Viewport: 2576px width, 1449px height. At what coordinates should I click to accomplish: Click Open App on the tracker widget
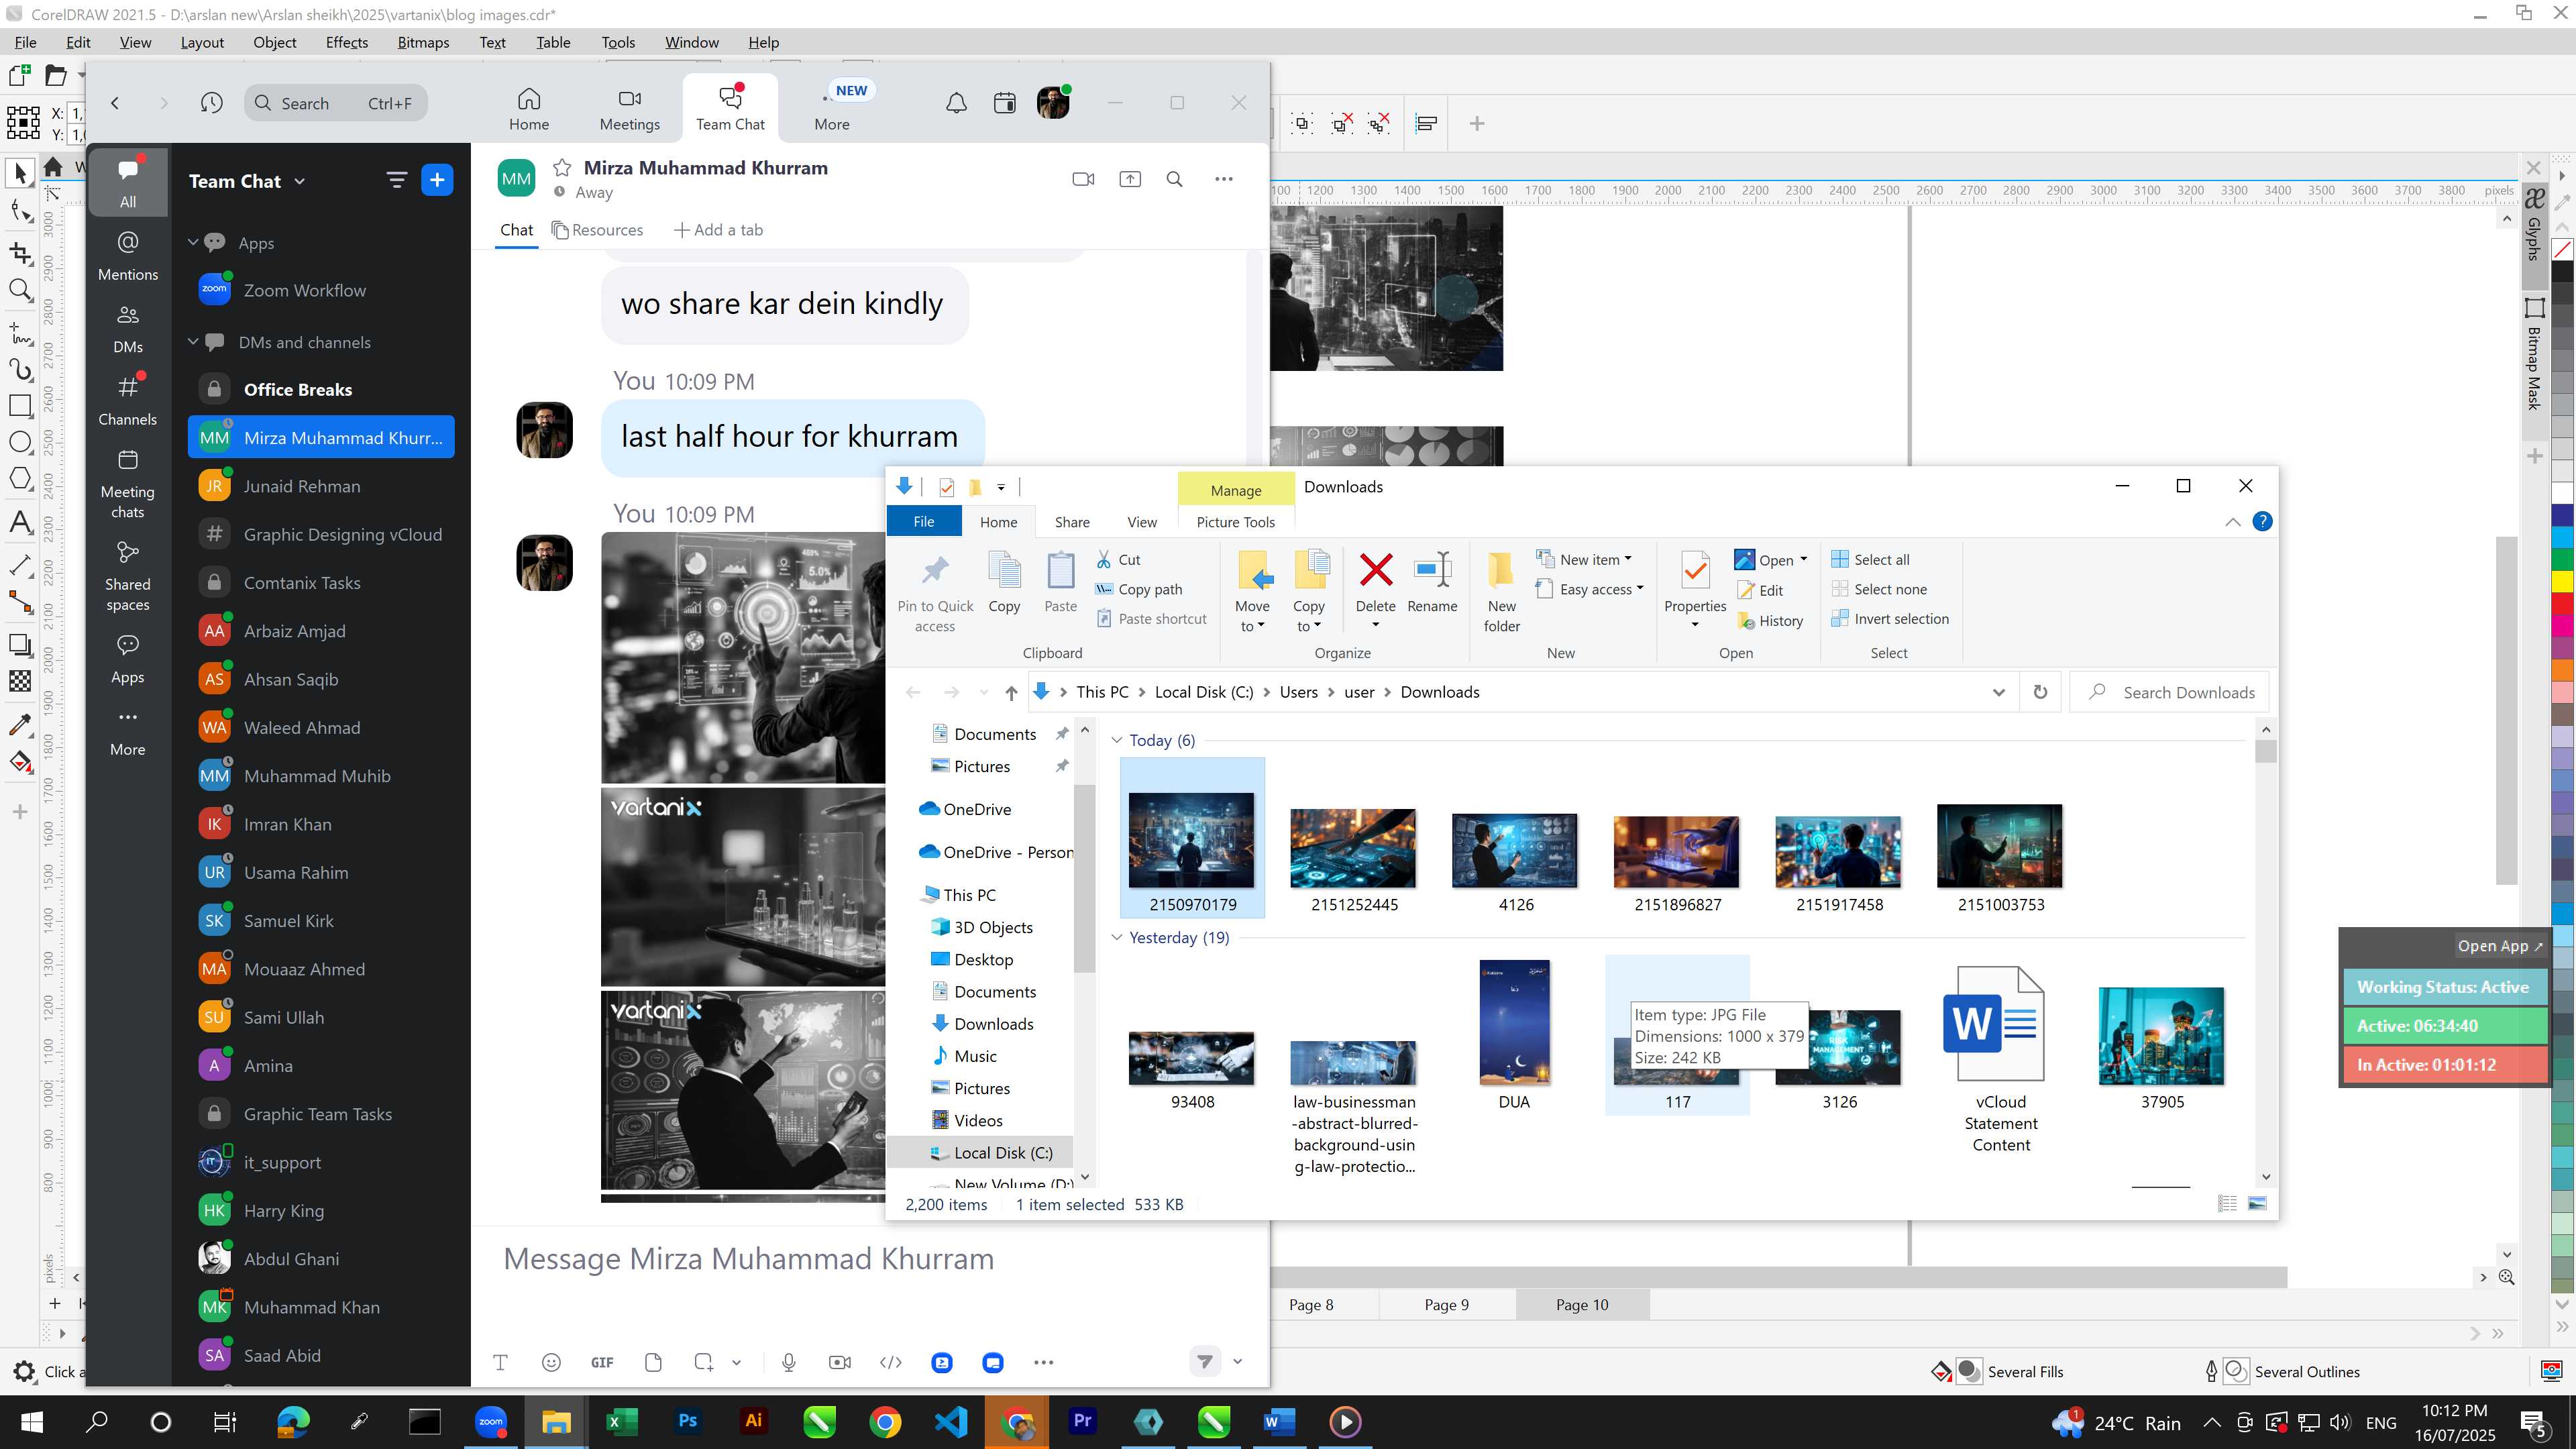pyautogui.click(x=2499, y=946)
